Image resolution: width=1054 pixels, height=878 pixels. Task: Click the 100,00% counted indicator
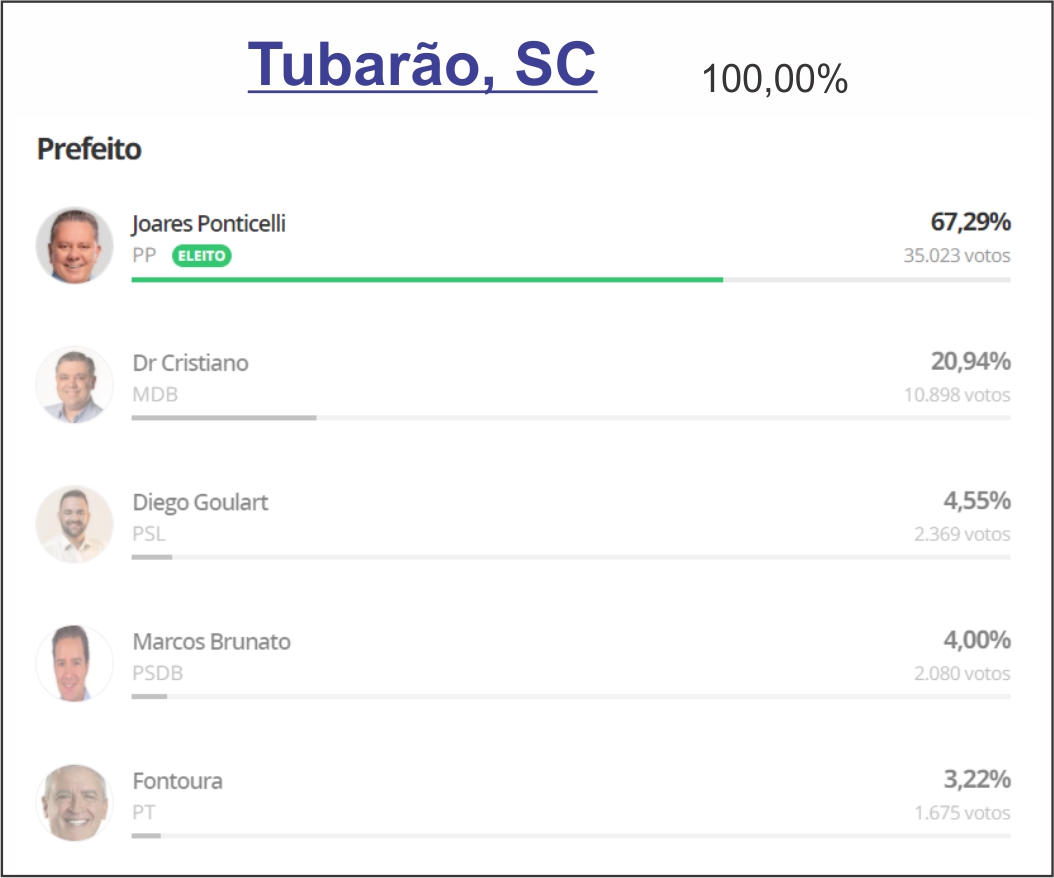774,79
